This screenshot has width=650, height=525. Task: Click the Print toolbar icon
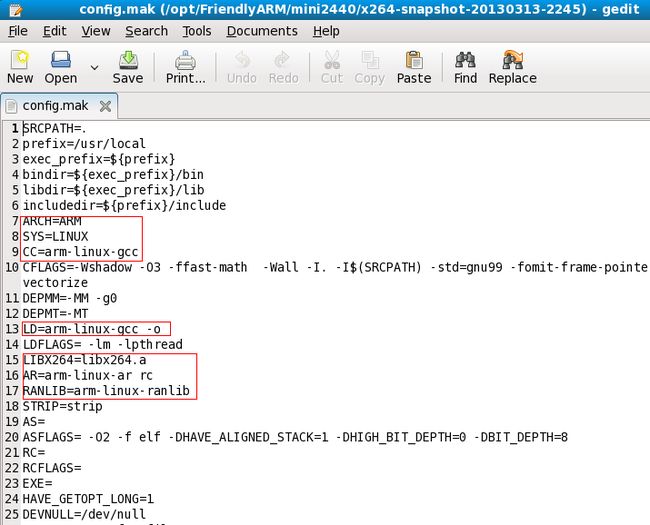click(x=185, y=60)
